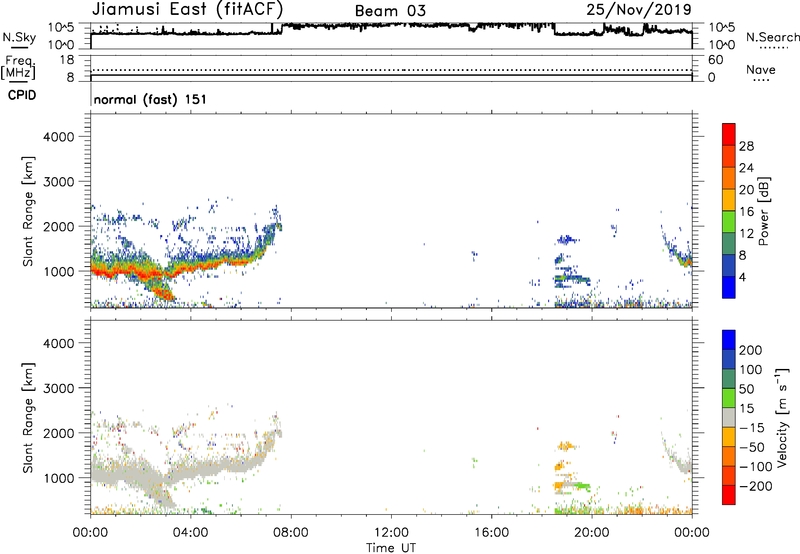
Task: Click the '4' label on the Power colorbar
Action: point(743,277)
